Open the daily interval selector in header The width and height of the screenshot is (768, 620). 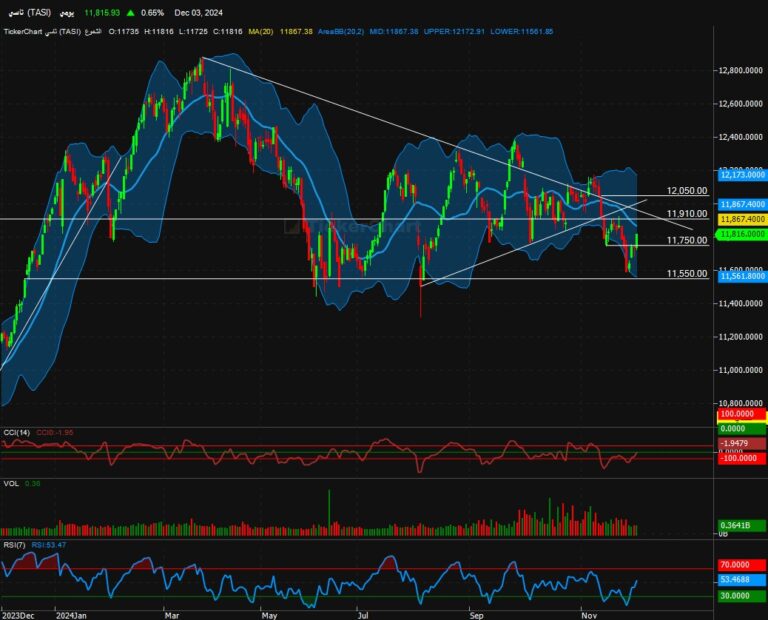[x=66, y=13]
